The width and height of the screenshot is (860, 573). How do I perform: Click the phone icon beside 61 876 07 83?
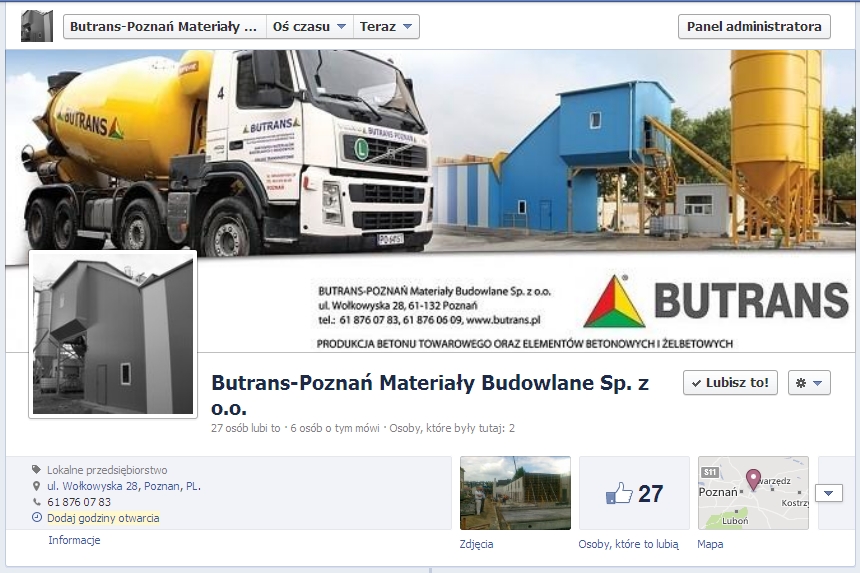coord(37,502)
